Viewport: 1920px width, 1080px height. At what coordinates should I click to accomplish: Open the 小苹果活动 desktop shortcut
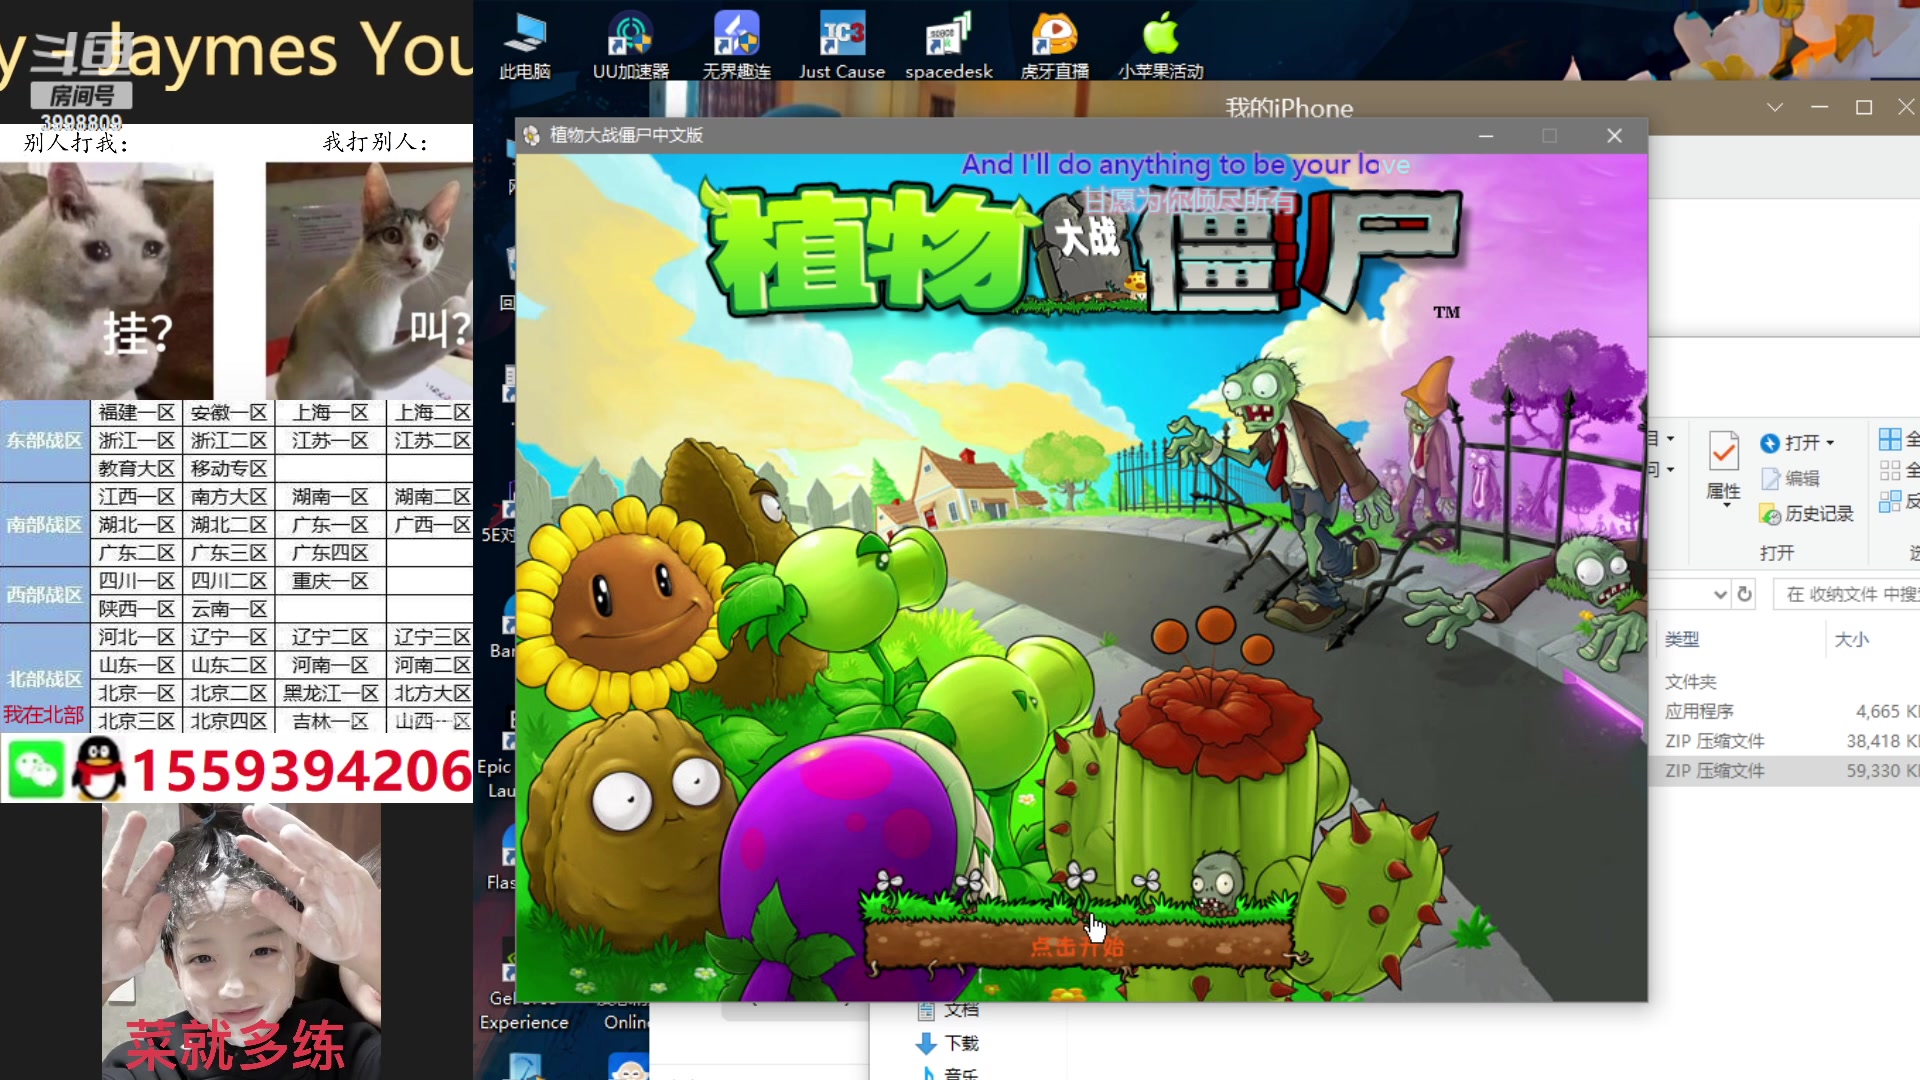click(x=1160, y=45)
